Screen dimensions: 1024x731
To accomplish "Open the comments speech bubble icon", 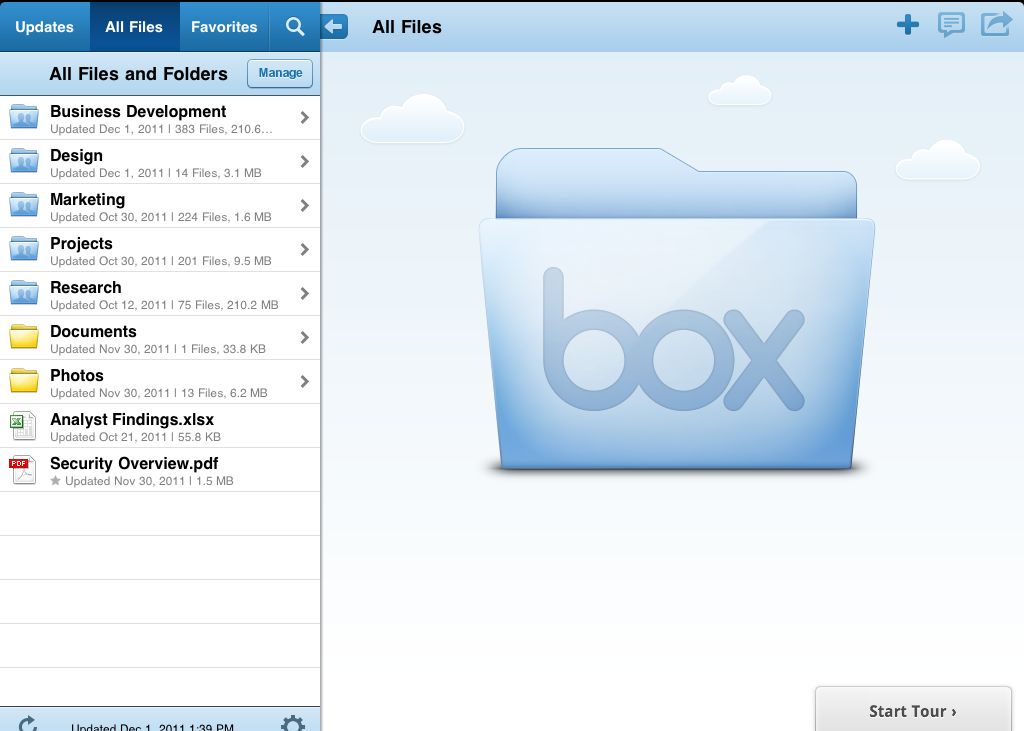I will pos(951,26).
